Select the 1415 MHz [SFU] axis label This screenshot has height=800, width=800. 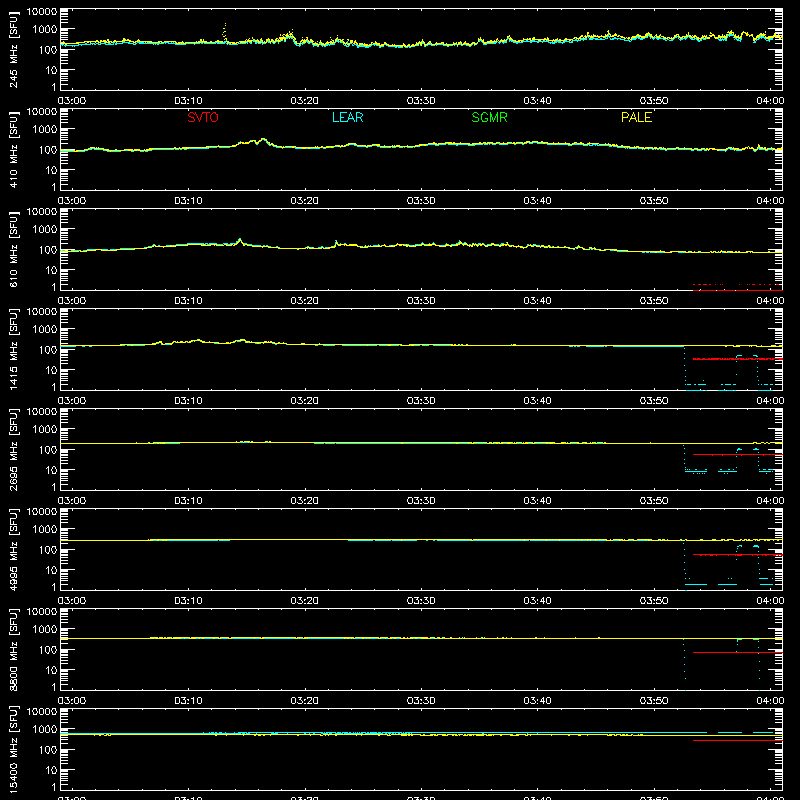point(13,349)
